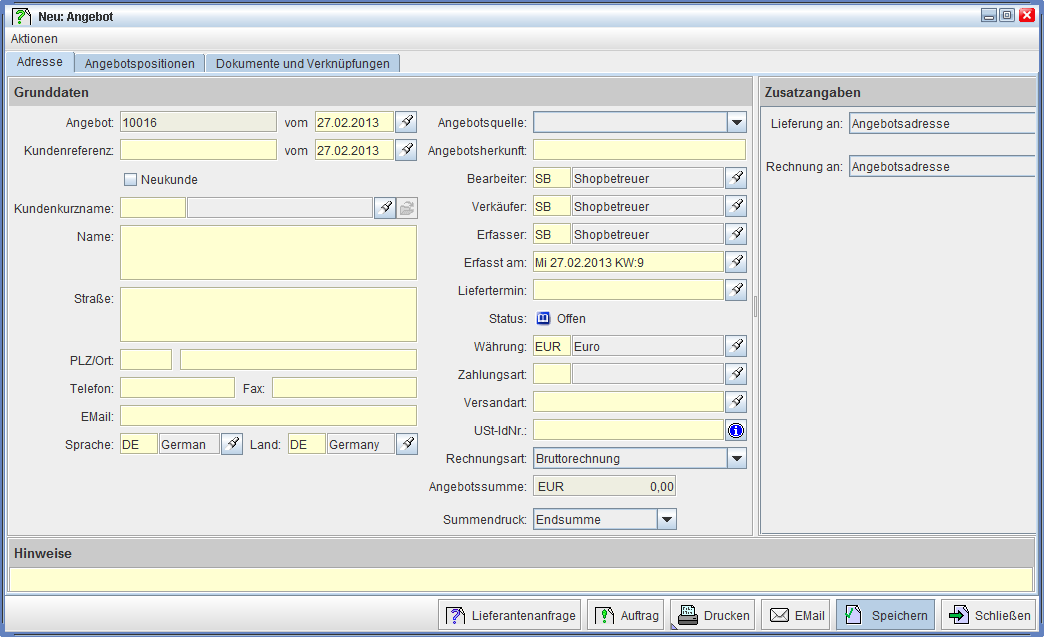Click into the EMail input field
Viewport: 1044px width, 637px height.
pyautogui.click(x=268, y=416)
